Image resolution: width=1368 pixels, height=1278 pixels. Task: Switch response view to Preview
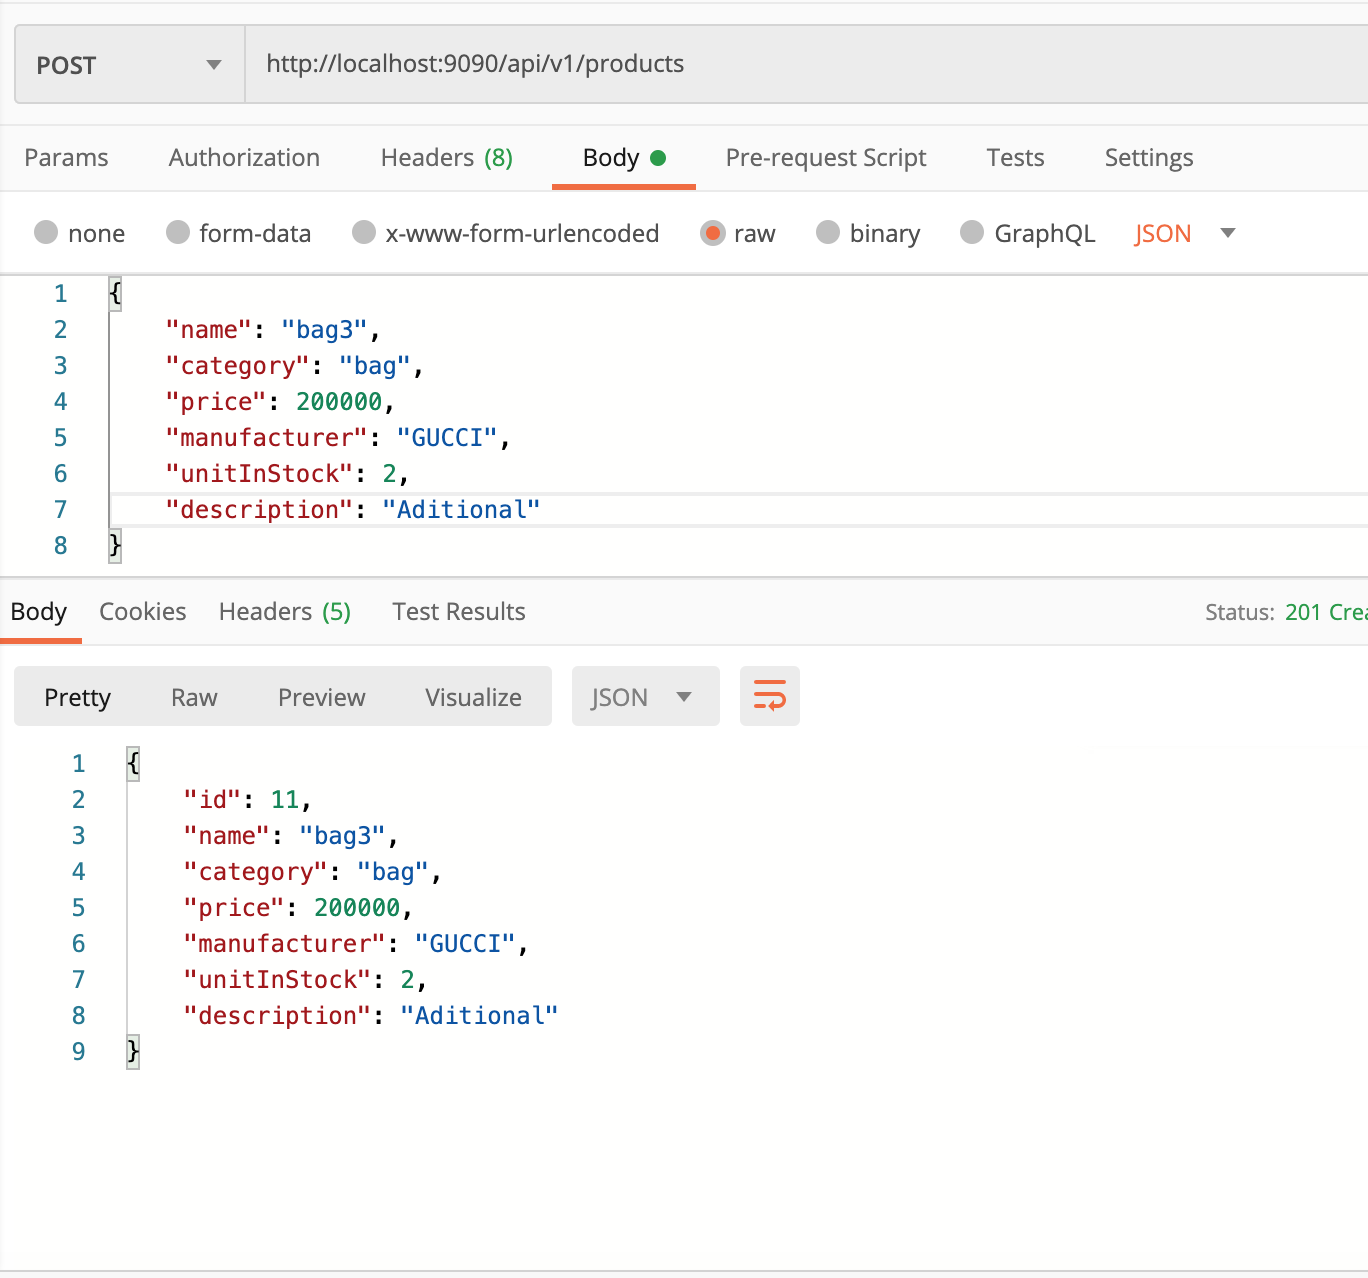click(x=322, y=697)
